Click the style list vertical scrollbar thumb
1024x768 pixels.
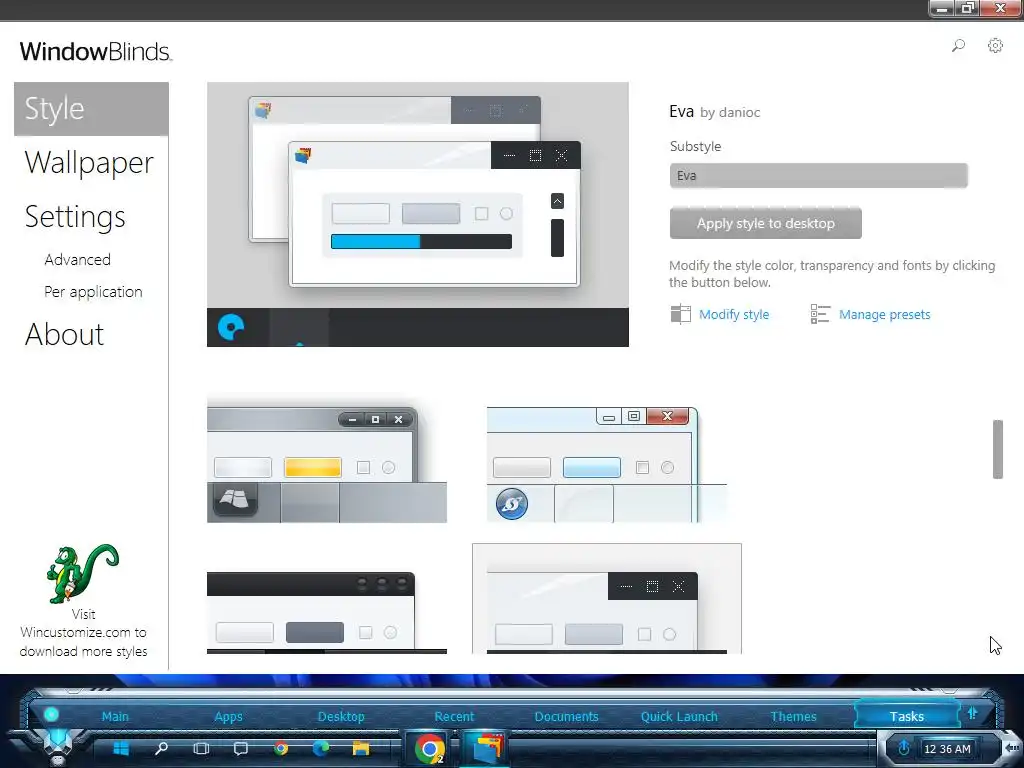[997, 449]
